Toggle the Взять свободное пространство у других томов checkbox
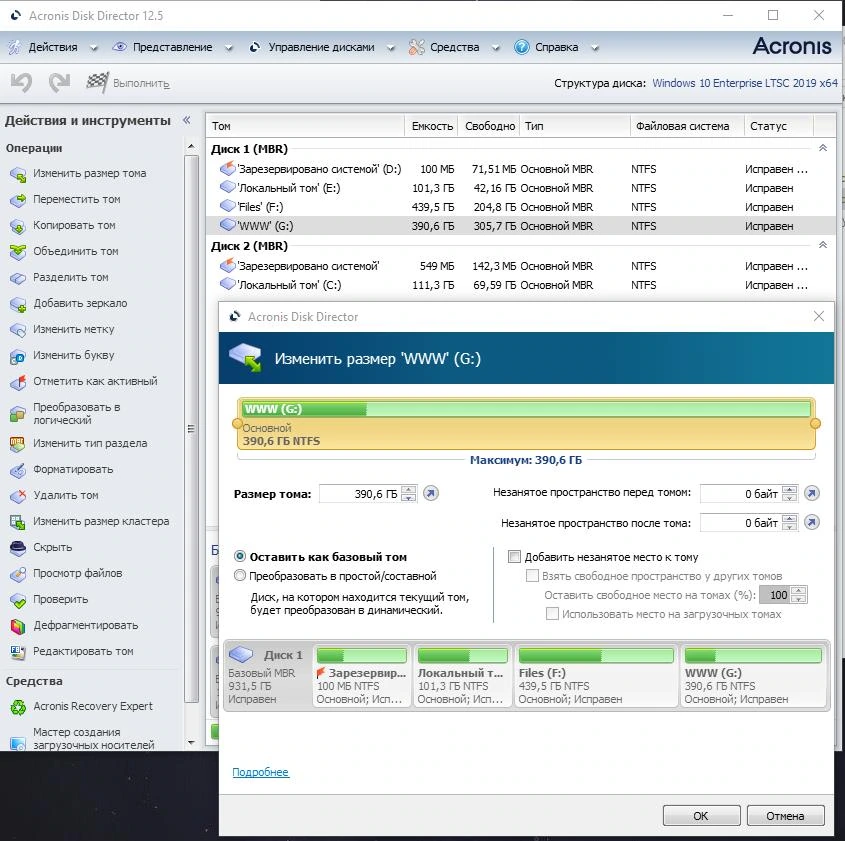This screenshot has width=845, height=841. pyautogui.click(x=532, y=575)
